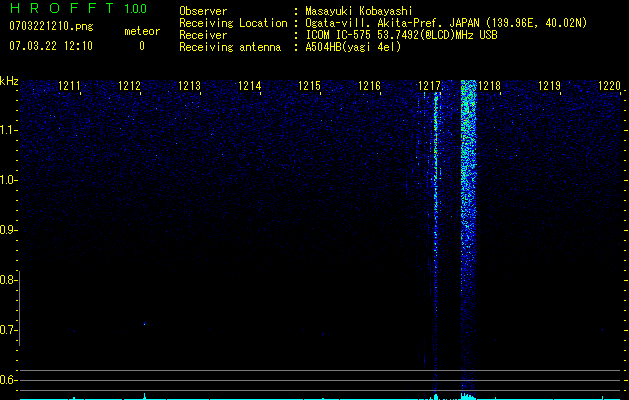Image resolution: width=629 pixels, height=400 pixels.
Task: Click the 0.8 kHz axis label
Action: (8, 280)
